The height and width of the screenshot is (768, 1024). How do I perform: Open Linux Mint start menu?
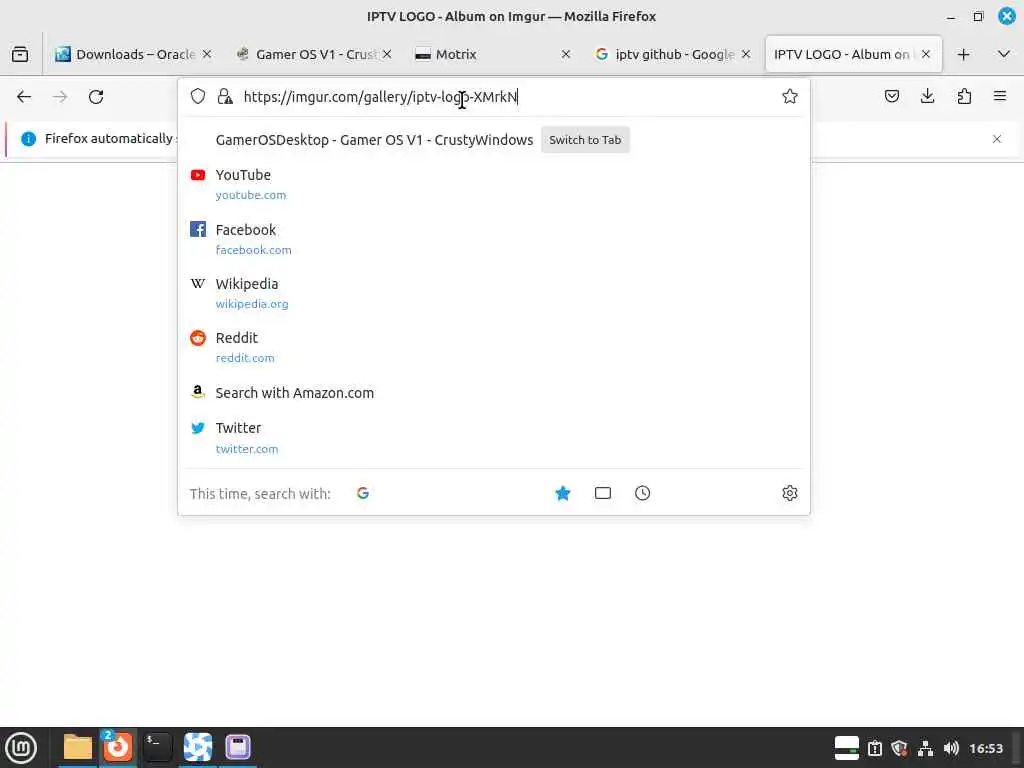21,748
